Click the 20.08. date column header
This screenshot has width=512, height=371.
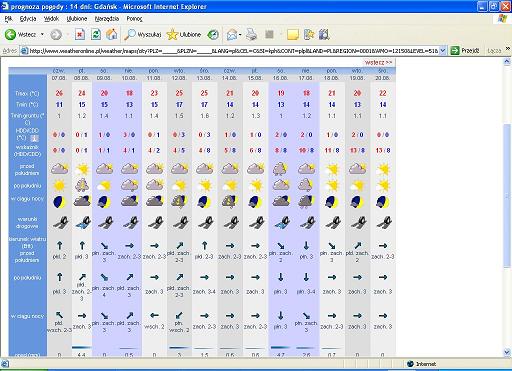(x=383, y=78)
